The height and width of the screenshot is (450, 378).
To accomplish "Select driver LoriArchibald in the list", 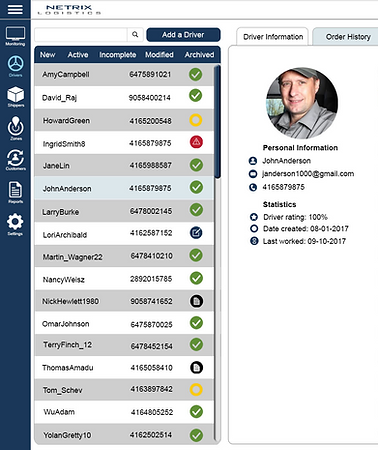I will (124, 234).
